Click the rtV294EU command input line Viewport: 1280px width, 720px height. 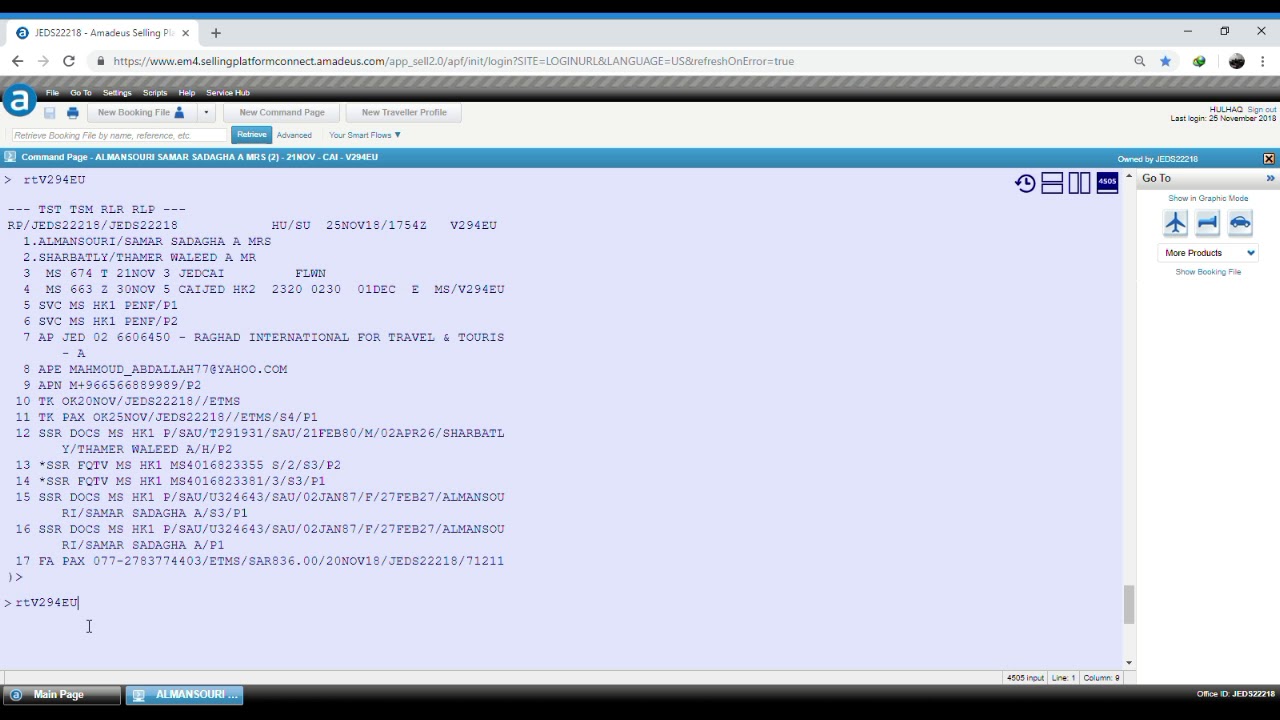[x=47, y=602]
